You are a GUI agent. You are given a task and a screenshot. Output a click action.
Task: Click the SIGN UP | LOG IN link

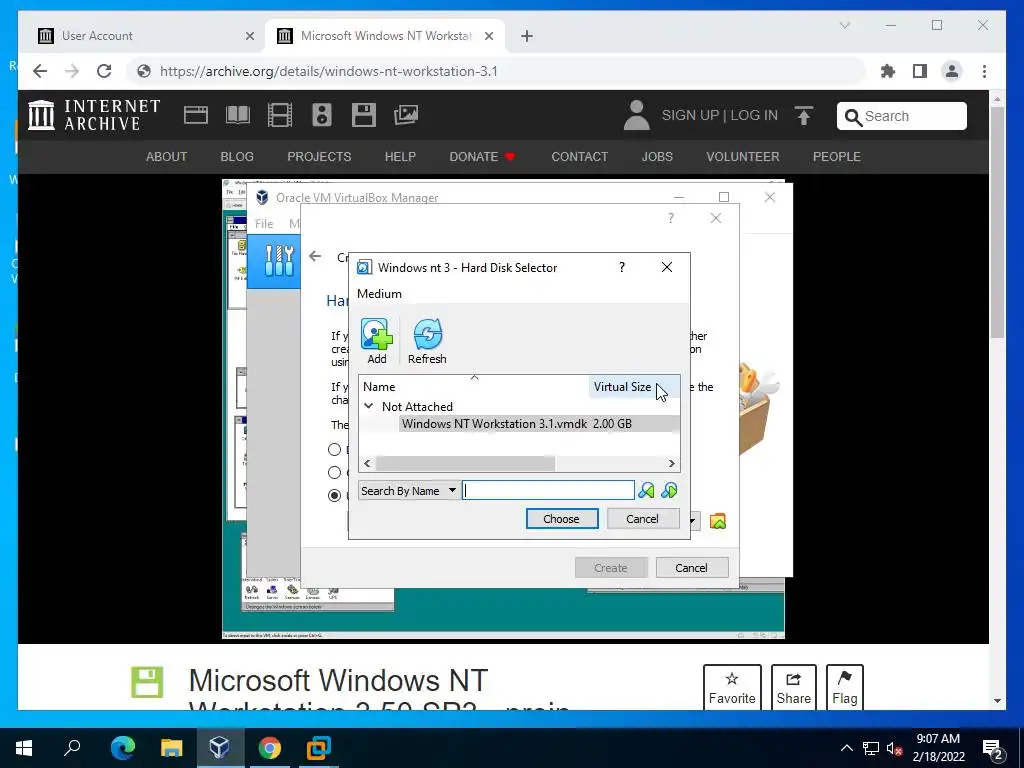point(720,116)
